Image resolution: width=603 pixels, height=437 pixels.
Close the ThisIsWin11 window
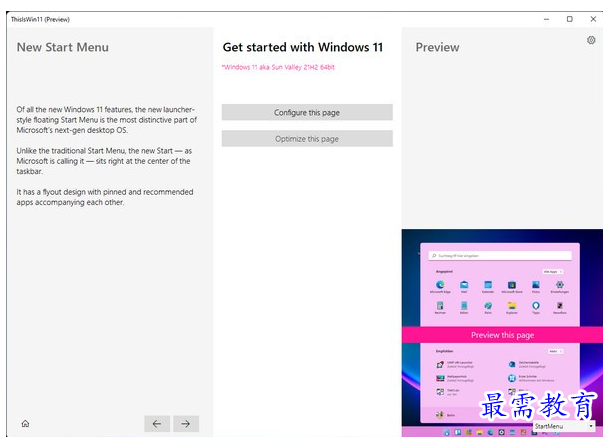click(x=593, y=19)
